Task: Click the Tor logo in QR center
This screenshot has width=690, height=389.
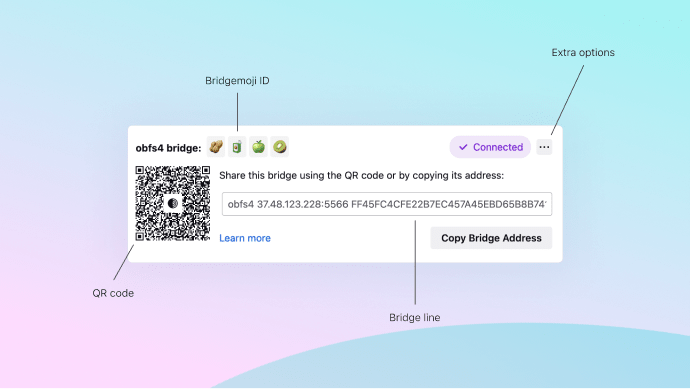Action: pyautogui.click(x=172, y=203)
